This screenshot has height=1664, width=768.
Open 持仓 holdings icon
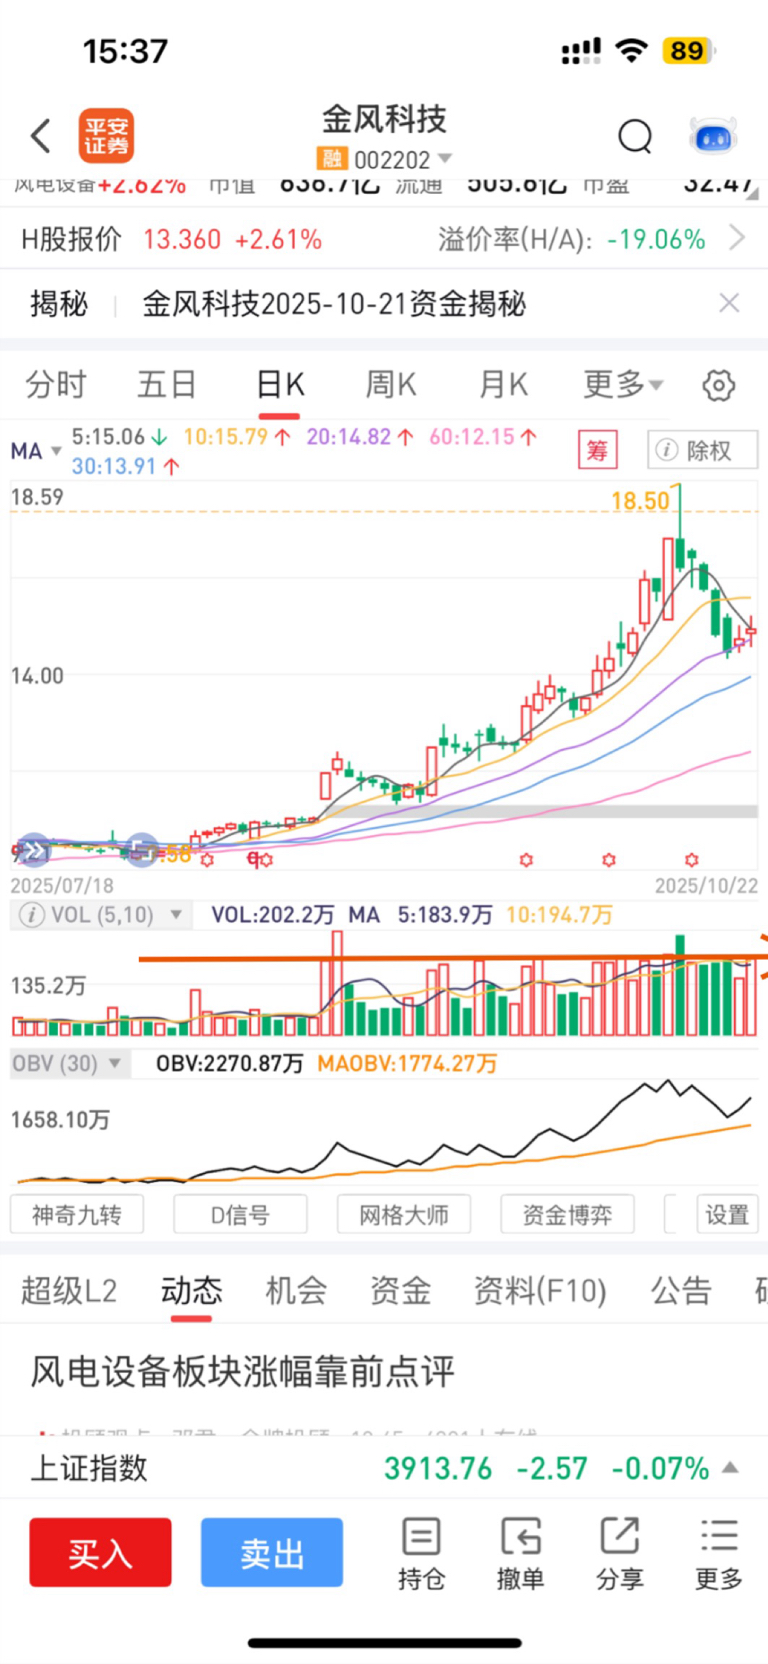point(421,1553)
